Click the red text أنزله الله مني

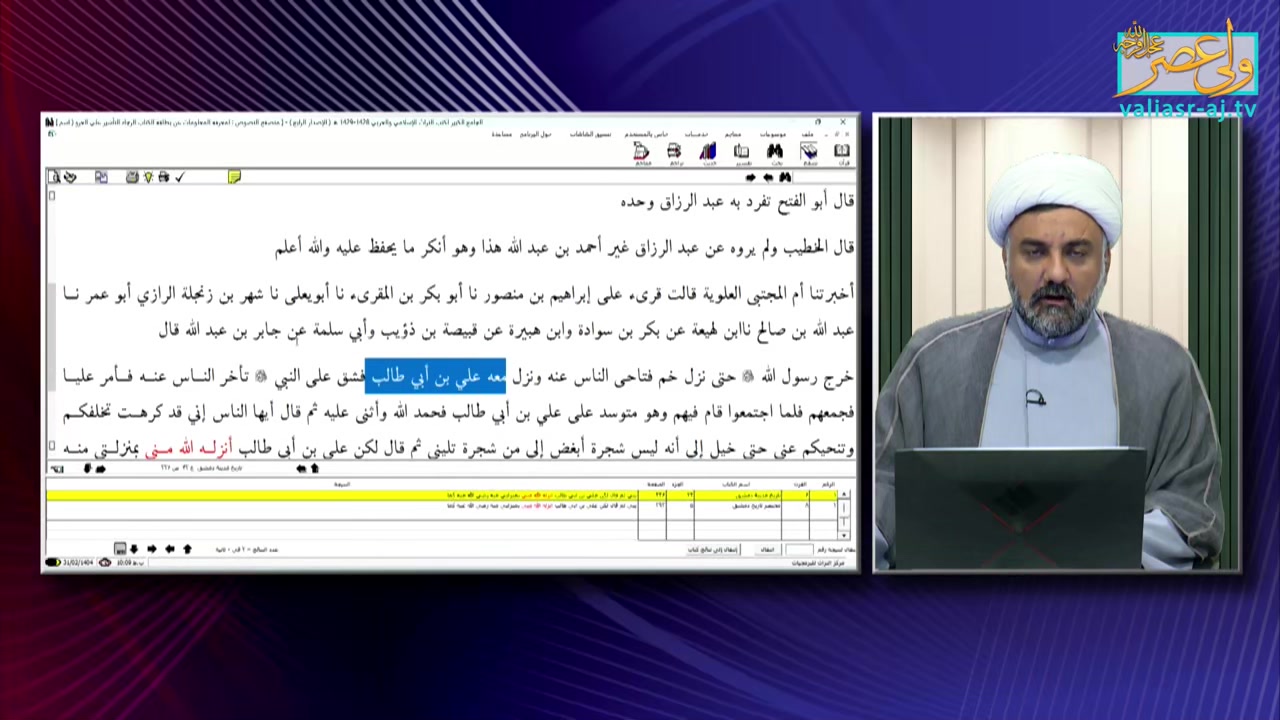[x=188, y=450]
